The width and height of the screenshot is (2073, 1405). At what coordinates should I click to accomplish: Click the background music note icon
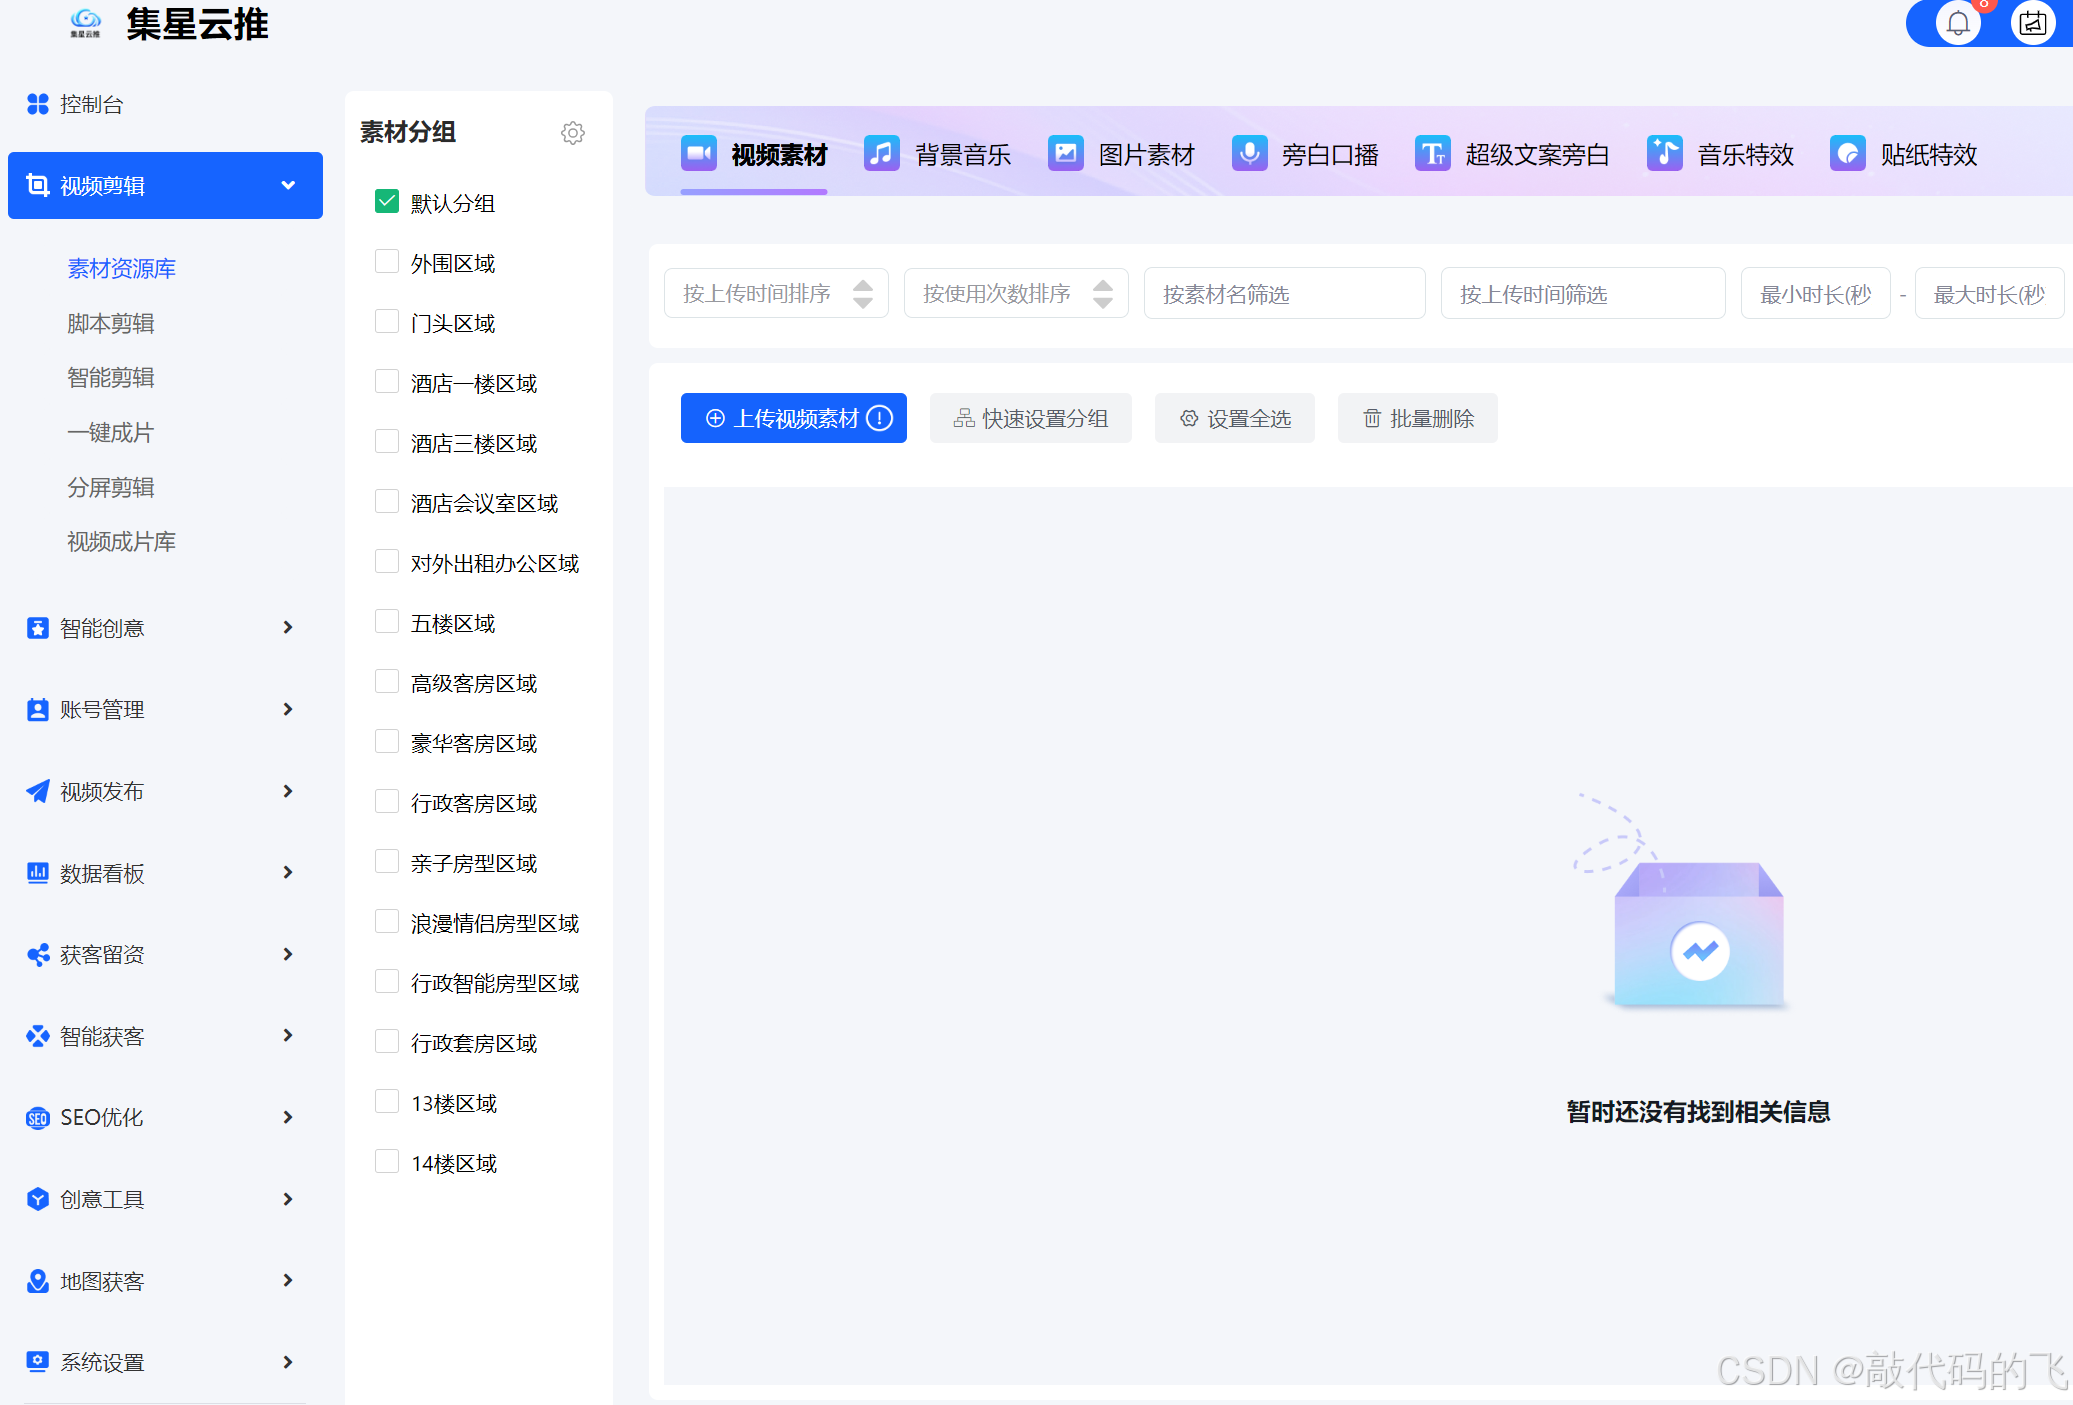(x=881, y=154)
